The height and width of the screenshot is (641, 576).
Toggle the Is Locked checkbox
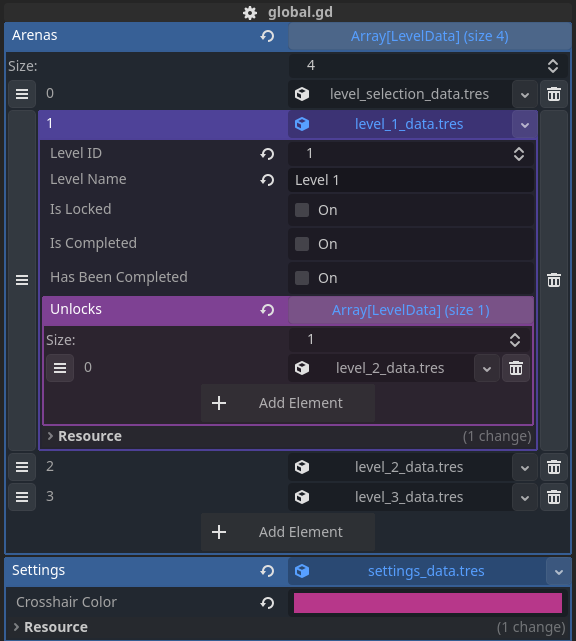(302, 210)
